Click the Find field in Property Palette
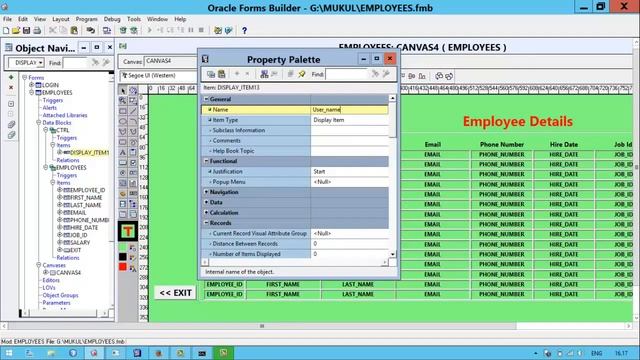Screen dimensions: 640x360 [x=347, y=74]
